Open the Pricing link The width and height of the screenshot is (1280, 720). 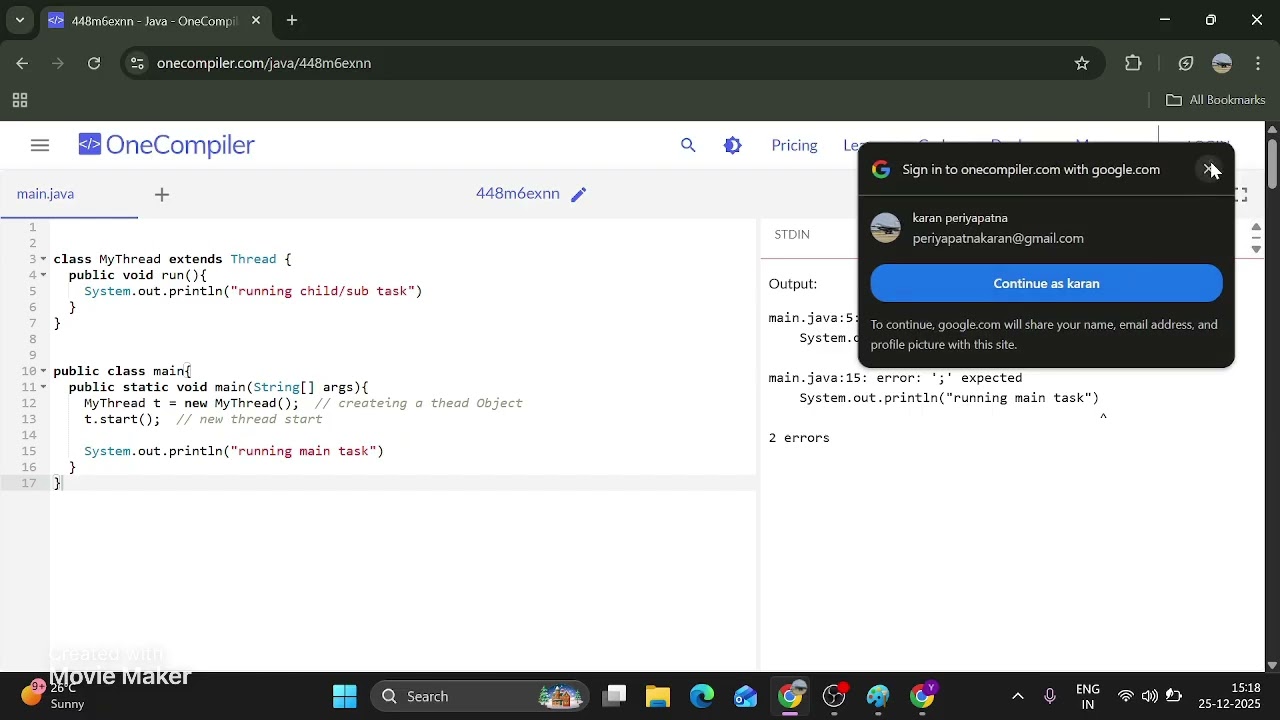pyautogui.click(x=794, y=146)
